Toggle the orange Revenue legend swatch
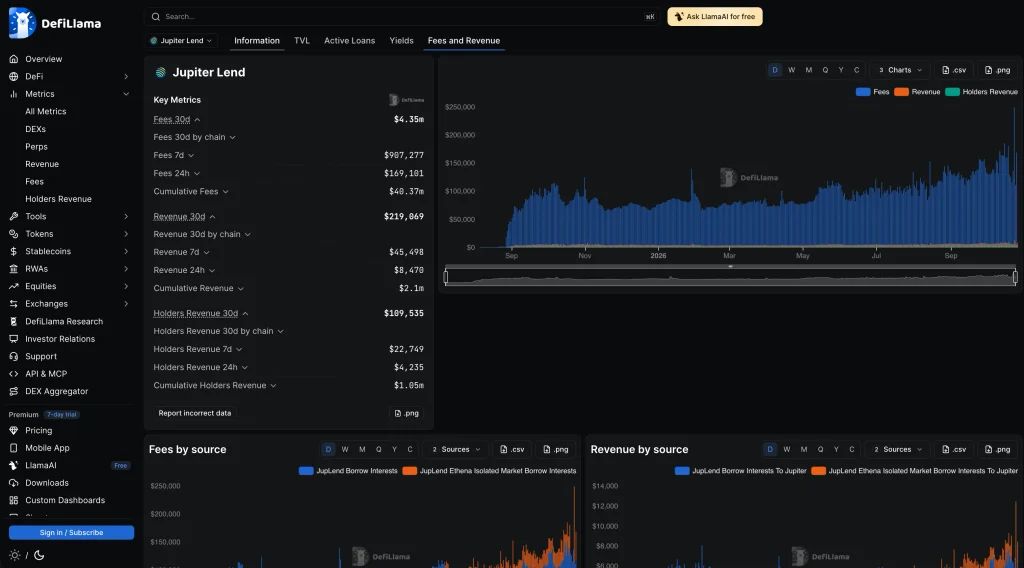This screenshot has height=568, width=1024. 901,92
